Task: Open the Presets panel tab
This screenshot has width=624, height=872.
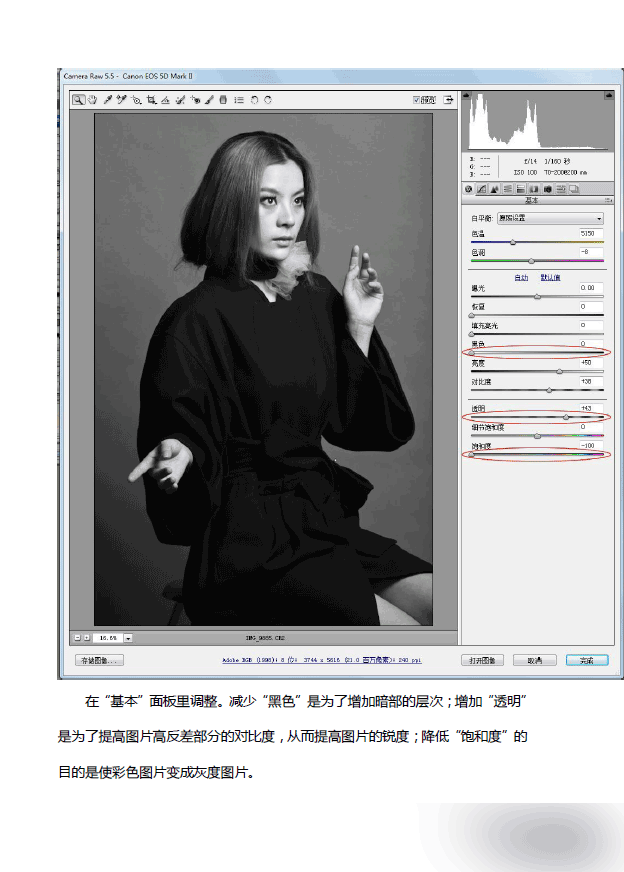Action: [x=561, y=189]
